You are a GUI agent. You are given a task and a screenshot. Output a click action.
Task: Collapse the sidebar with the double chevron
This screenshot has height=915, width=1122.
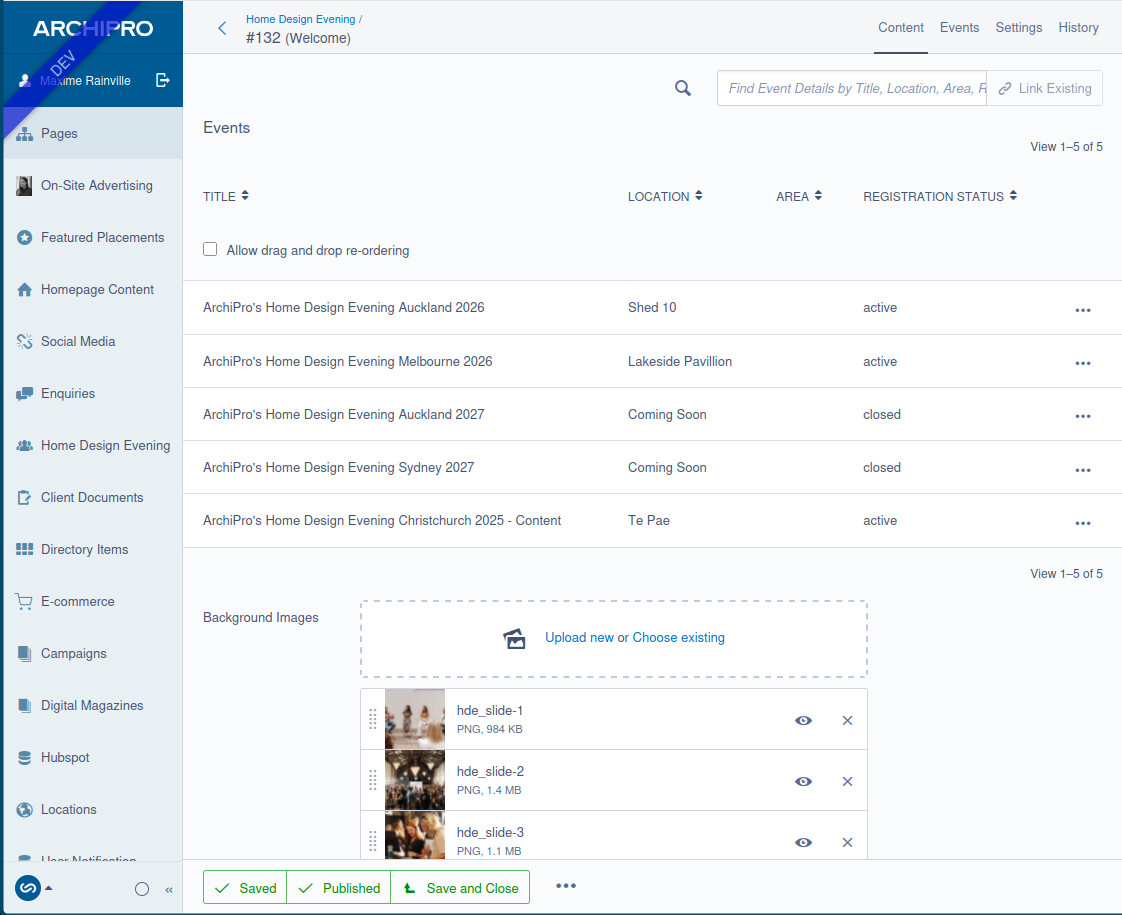click(x=169, y=889)
